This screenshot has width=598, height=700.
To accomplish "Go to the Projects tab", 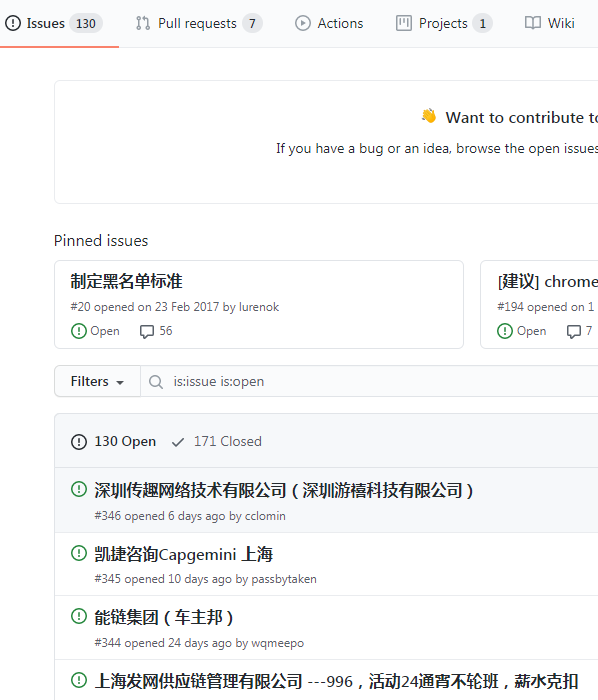I will coord(443,23).
